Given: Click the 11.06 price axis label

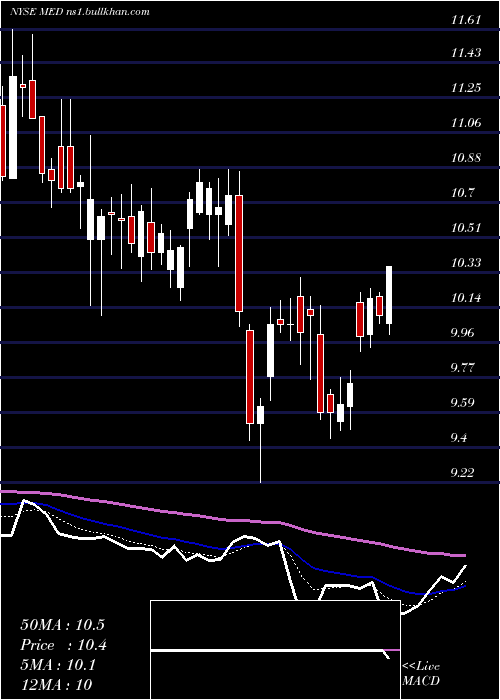Looking at the screenshot, I should (466, 123).
